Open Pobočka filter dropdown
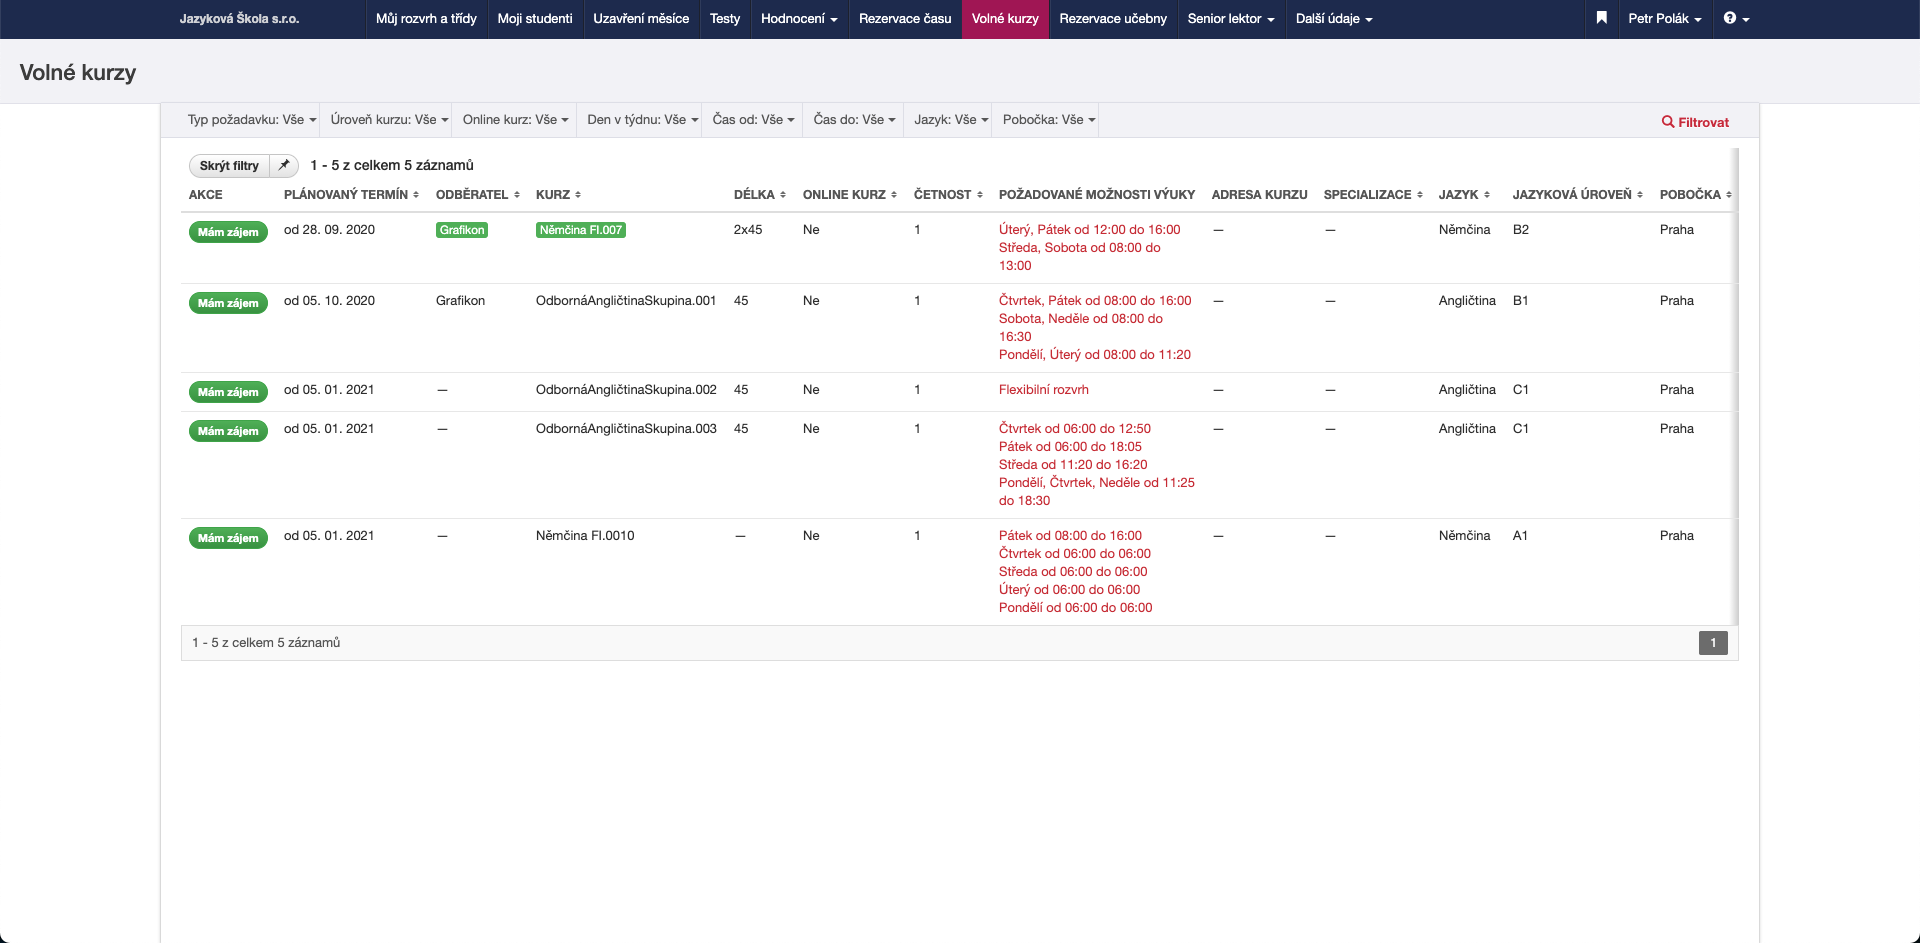Screen dimensions: 1920x943 point(1049,119)
